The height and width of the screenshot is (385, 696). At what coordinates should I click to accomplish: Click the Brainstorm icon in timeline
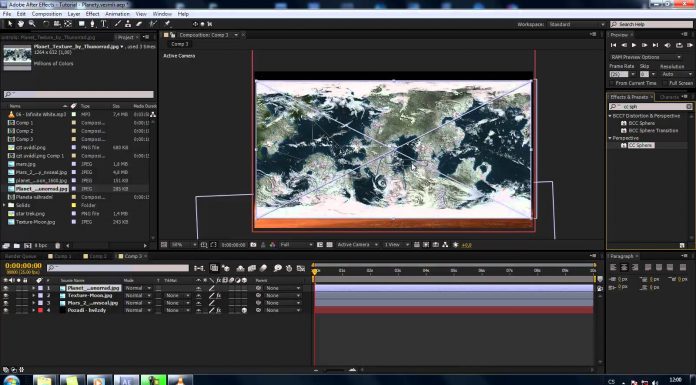(x=278, y=268)
